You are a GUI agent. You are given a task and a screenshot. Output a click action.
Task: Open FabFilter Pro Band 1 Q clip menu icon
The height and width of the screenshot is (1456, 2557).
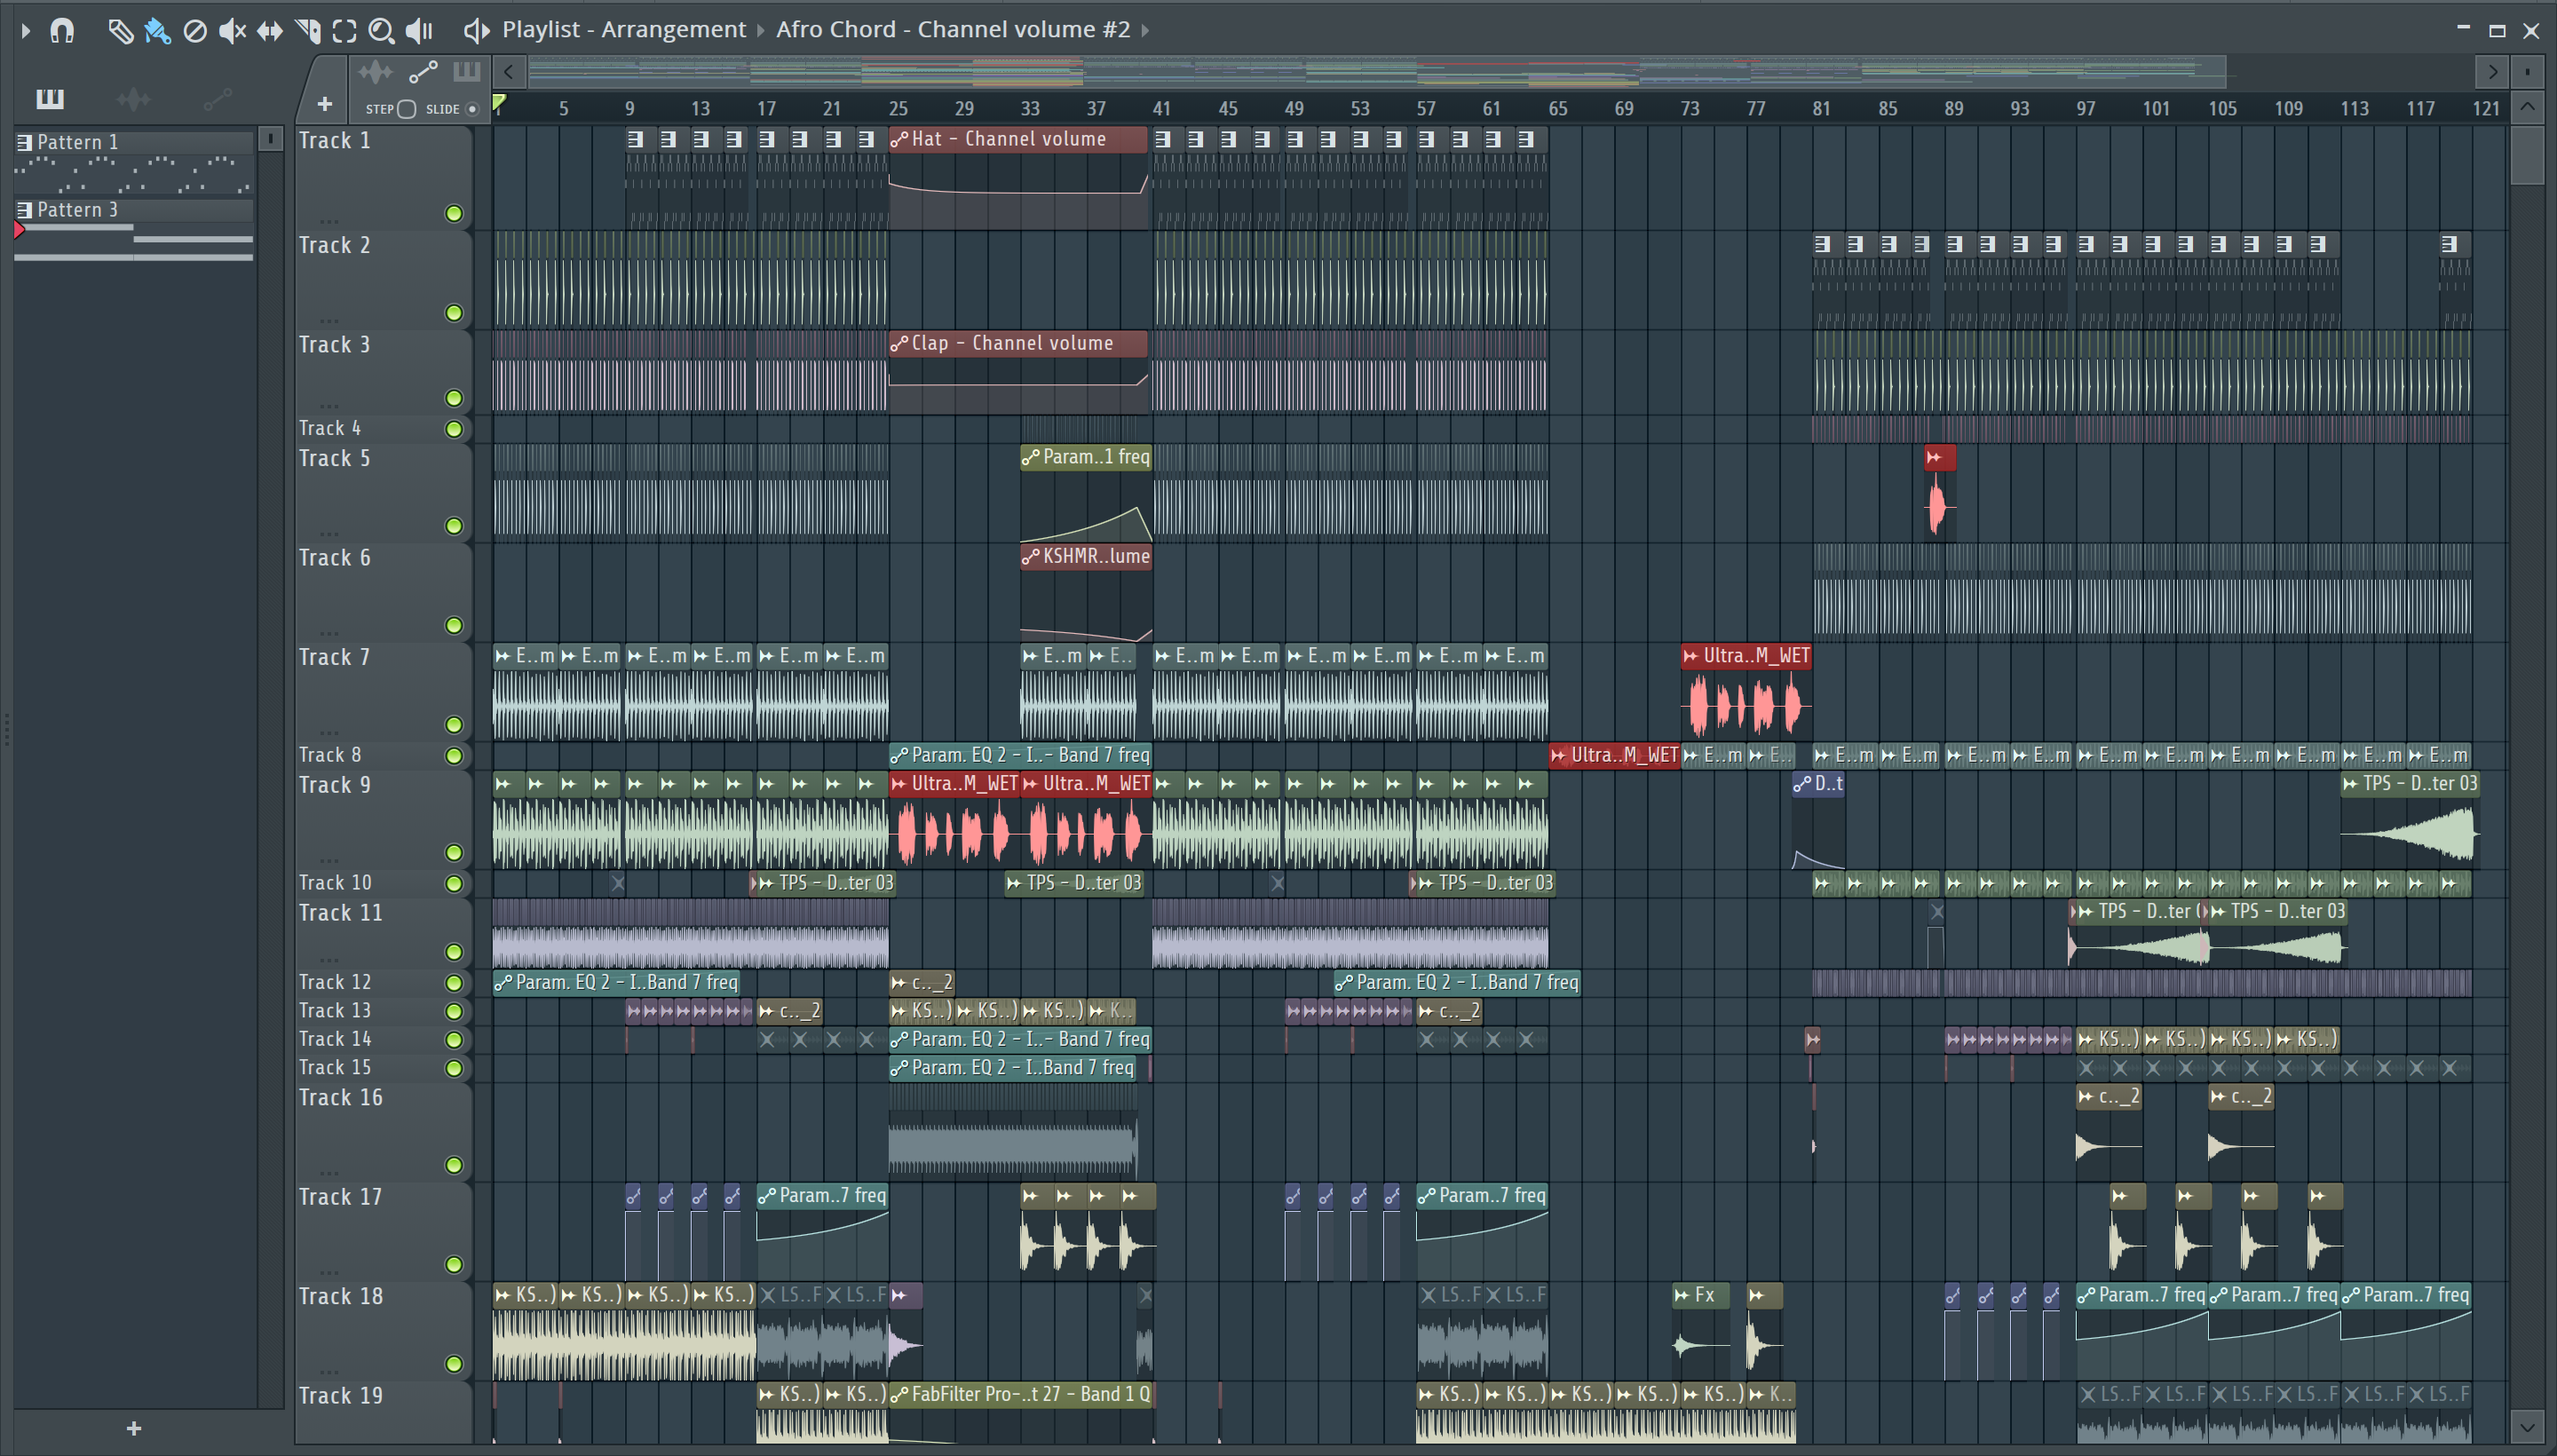899,1394
